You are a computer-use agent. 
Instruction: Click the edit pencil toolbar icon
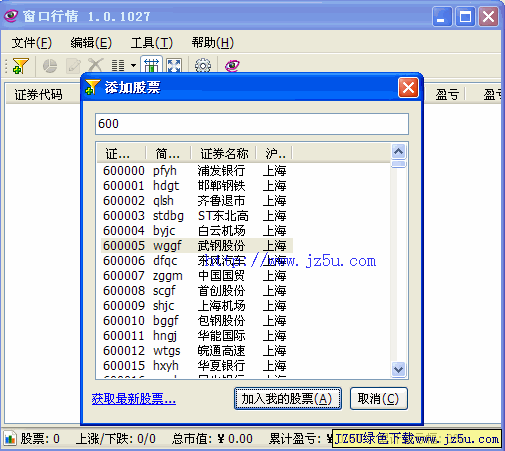point(73,66)
